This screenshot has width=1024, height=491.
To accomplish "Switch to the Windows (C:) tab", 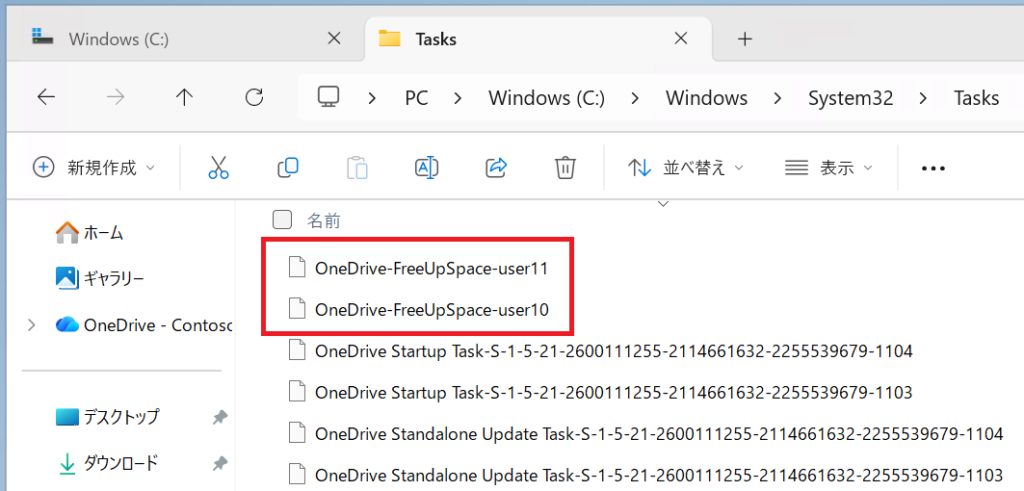I will [118, 39].
